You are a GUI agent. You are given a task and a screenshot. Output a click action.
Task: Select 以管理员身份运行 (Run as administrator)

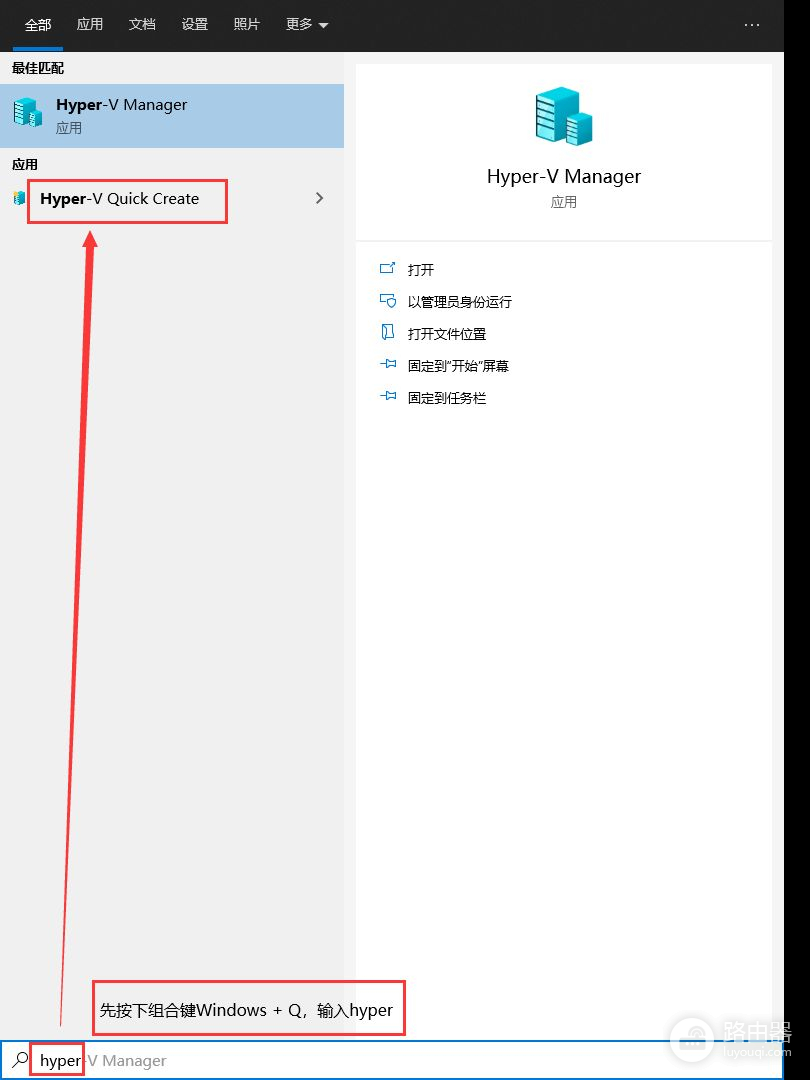(x=459, y=301)
